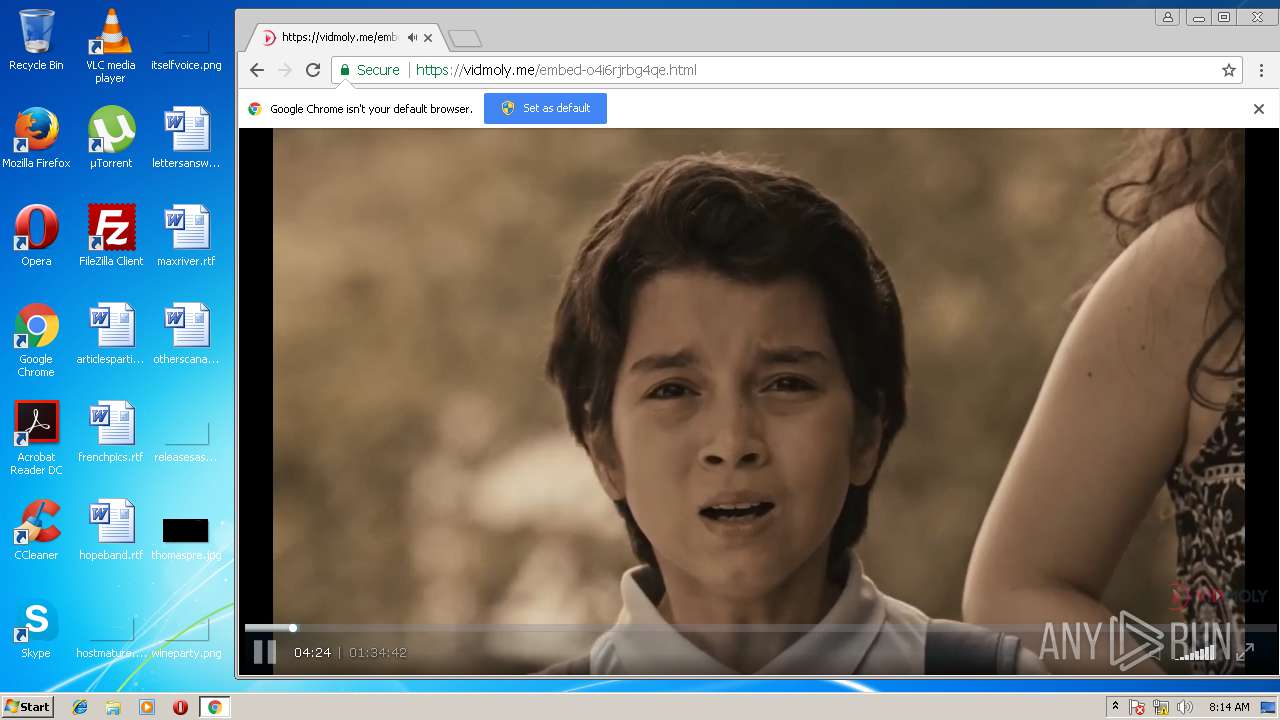Screen dimensions: 1280x720
Task: Open hopeband.rtf on the desktop
Action: tap(110, 530)
